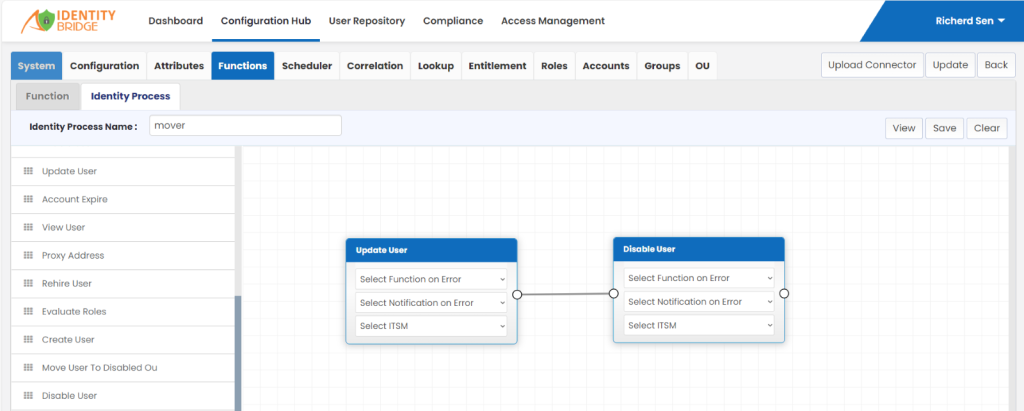Click the Save button

(944, 128)
